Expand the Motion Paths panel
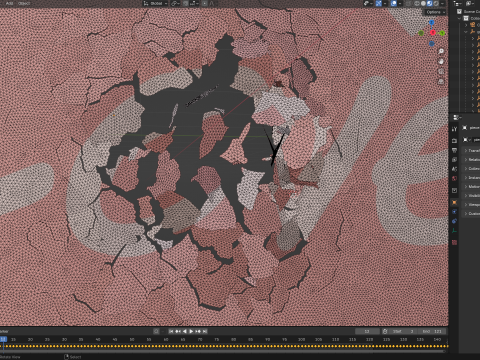The width and height of the screenshot is (480, 360). point(471,187)
